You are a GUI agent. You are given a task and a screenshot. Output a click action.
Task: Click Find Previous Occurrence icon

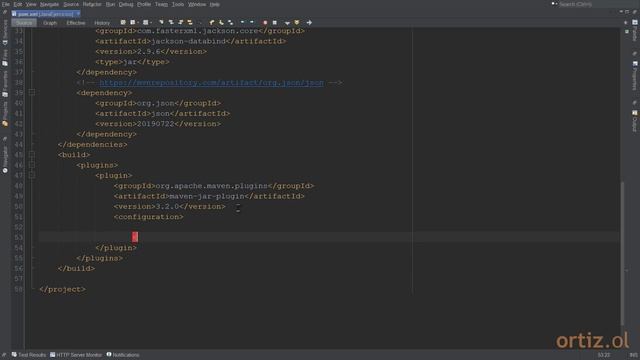(171, 22)
